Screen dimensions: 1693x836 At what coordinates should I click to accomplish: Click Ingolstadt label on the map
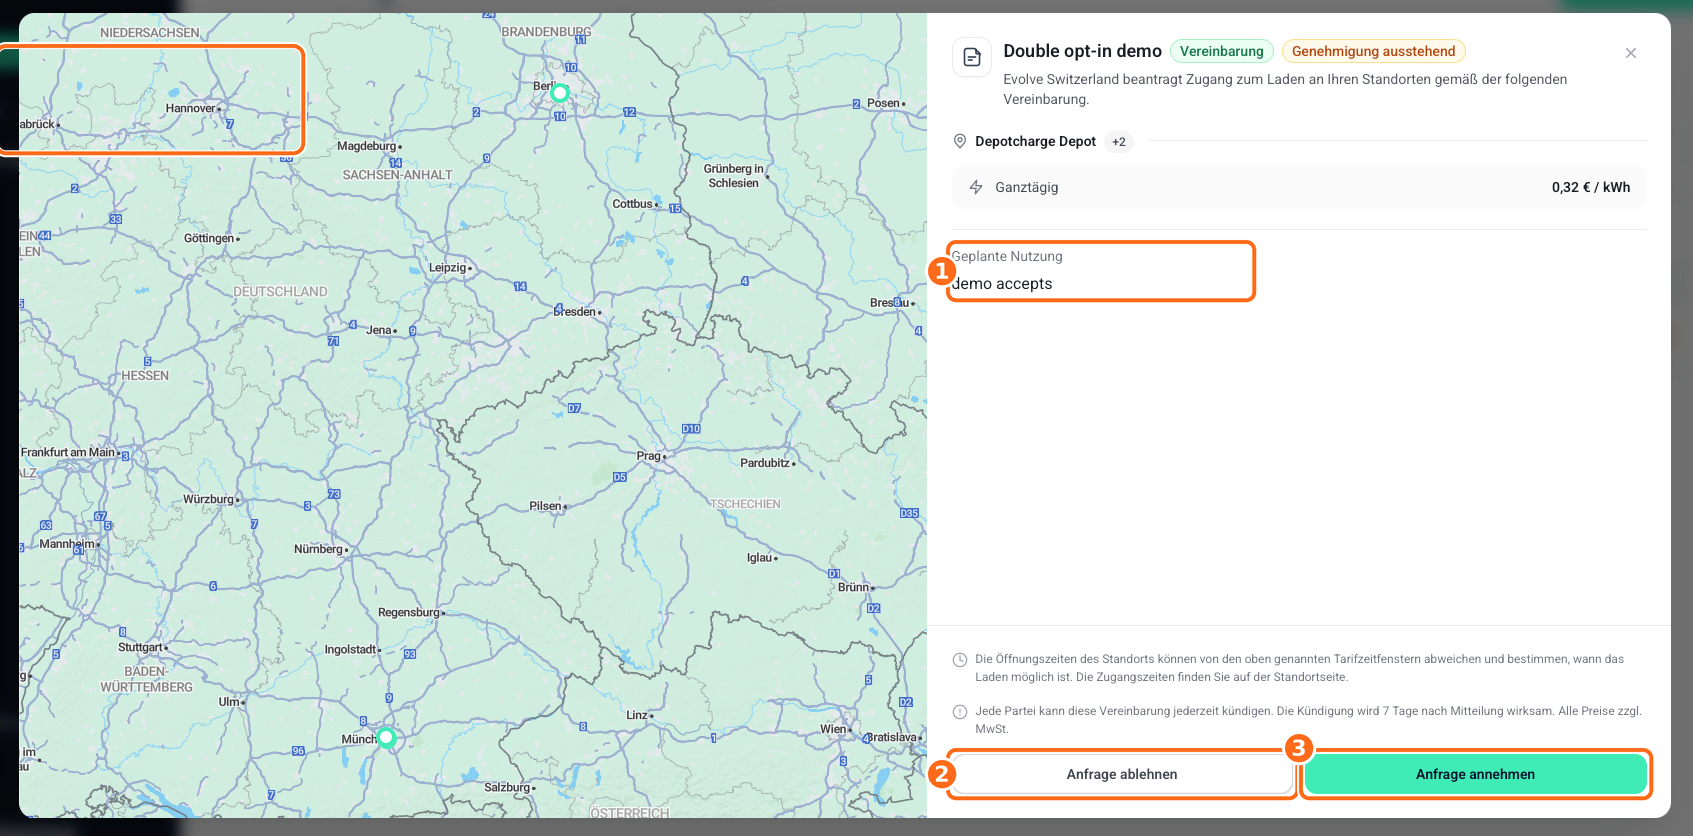[350, 649]
